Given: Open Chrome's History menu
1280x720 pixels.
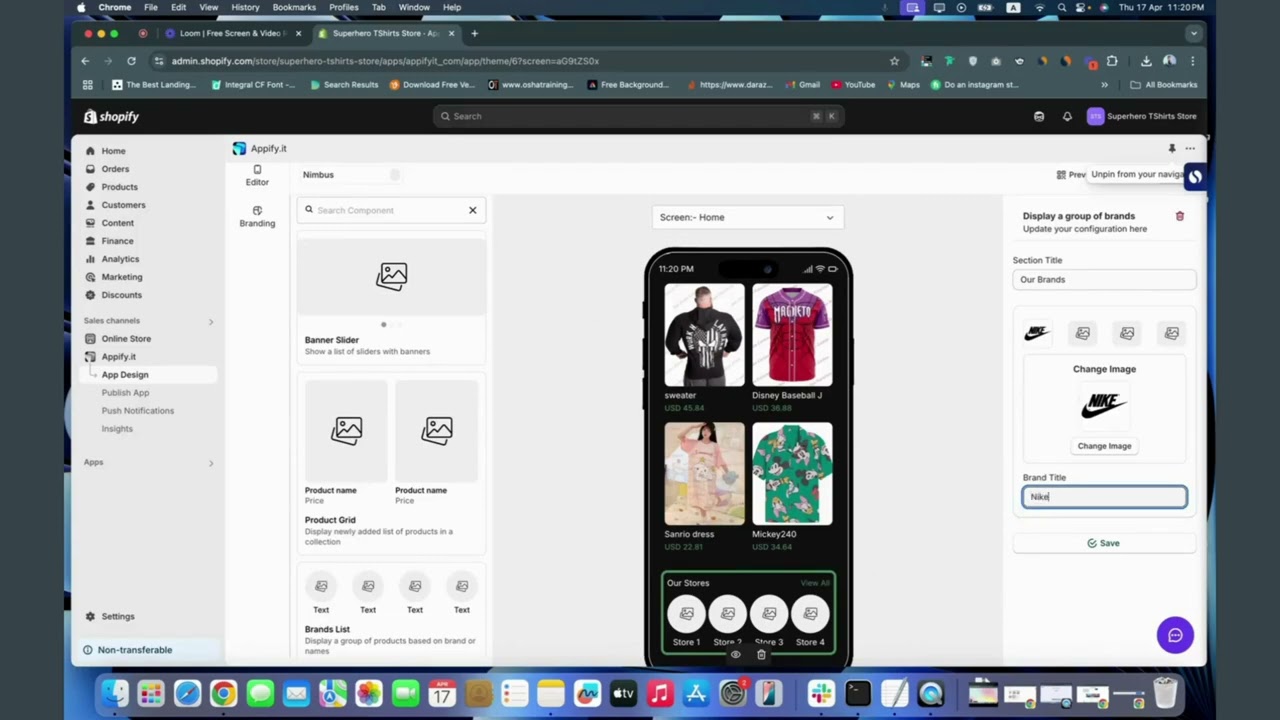Looking at the screenshot, I should (245, 7).
